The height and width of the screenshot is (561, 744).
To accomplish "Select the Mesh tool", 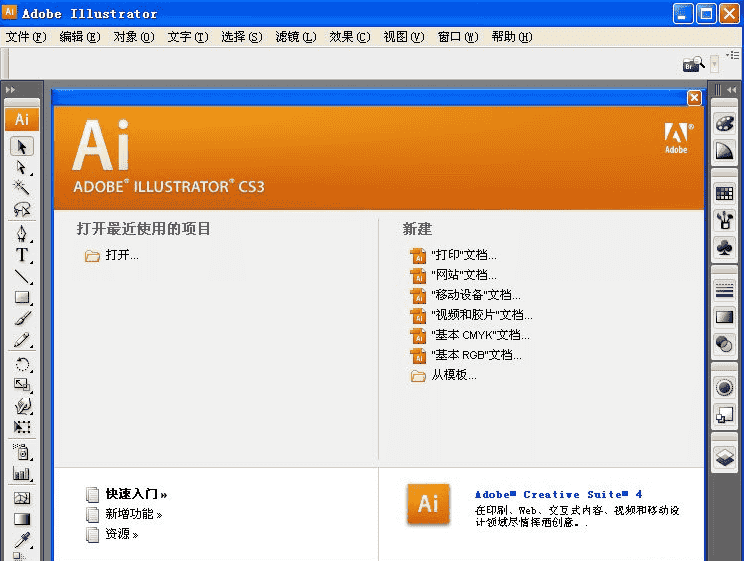I will [22, 497].
